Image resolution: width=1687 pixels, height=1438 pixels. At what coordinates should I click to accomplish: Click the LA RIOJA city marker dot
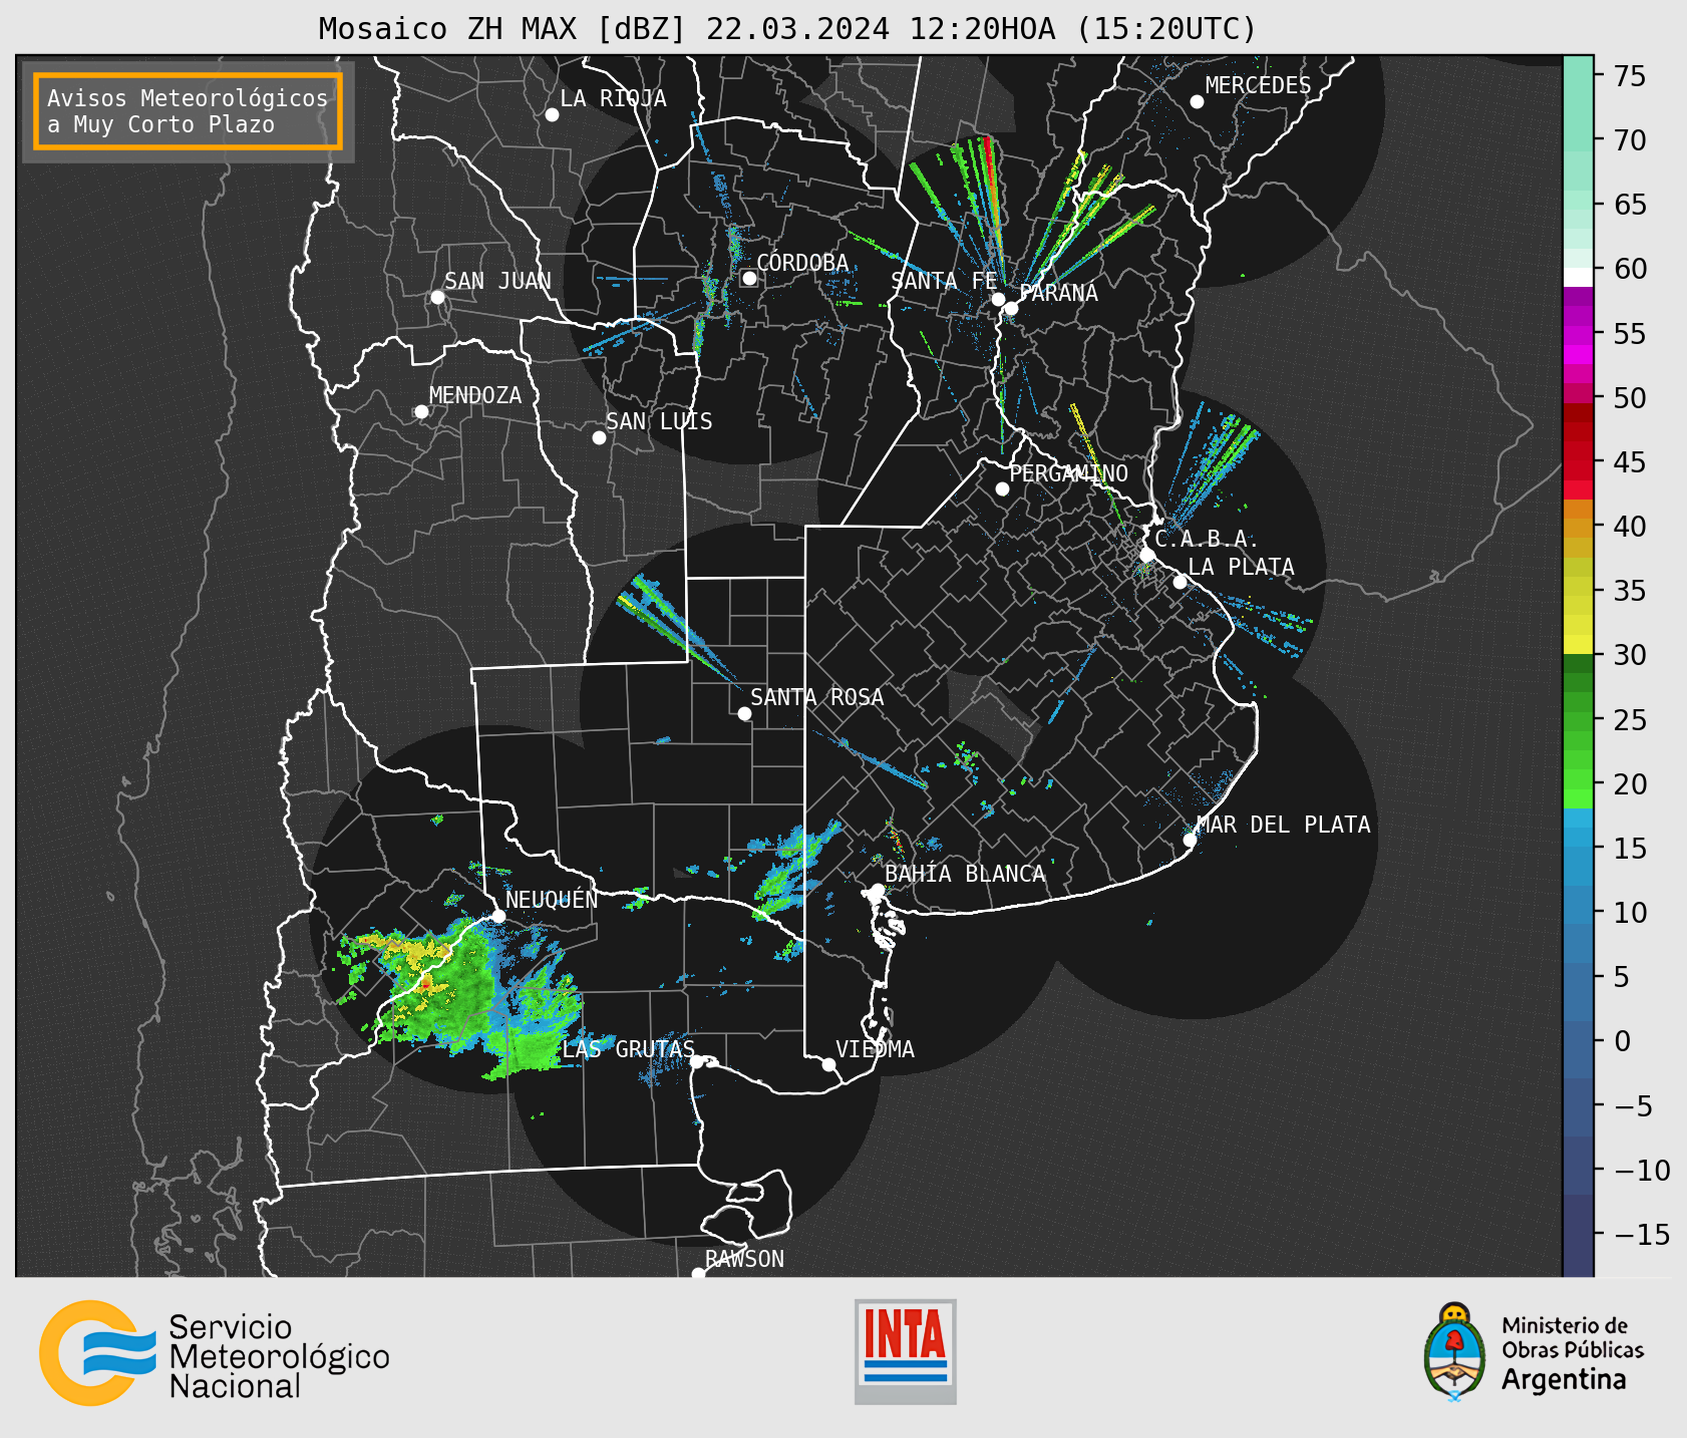(552, 115)
